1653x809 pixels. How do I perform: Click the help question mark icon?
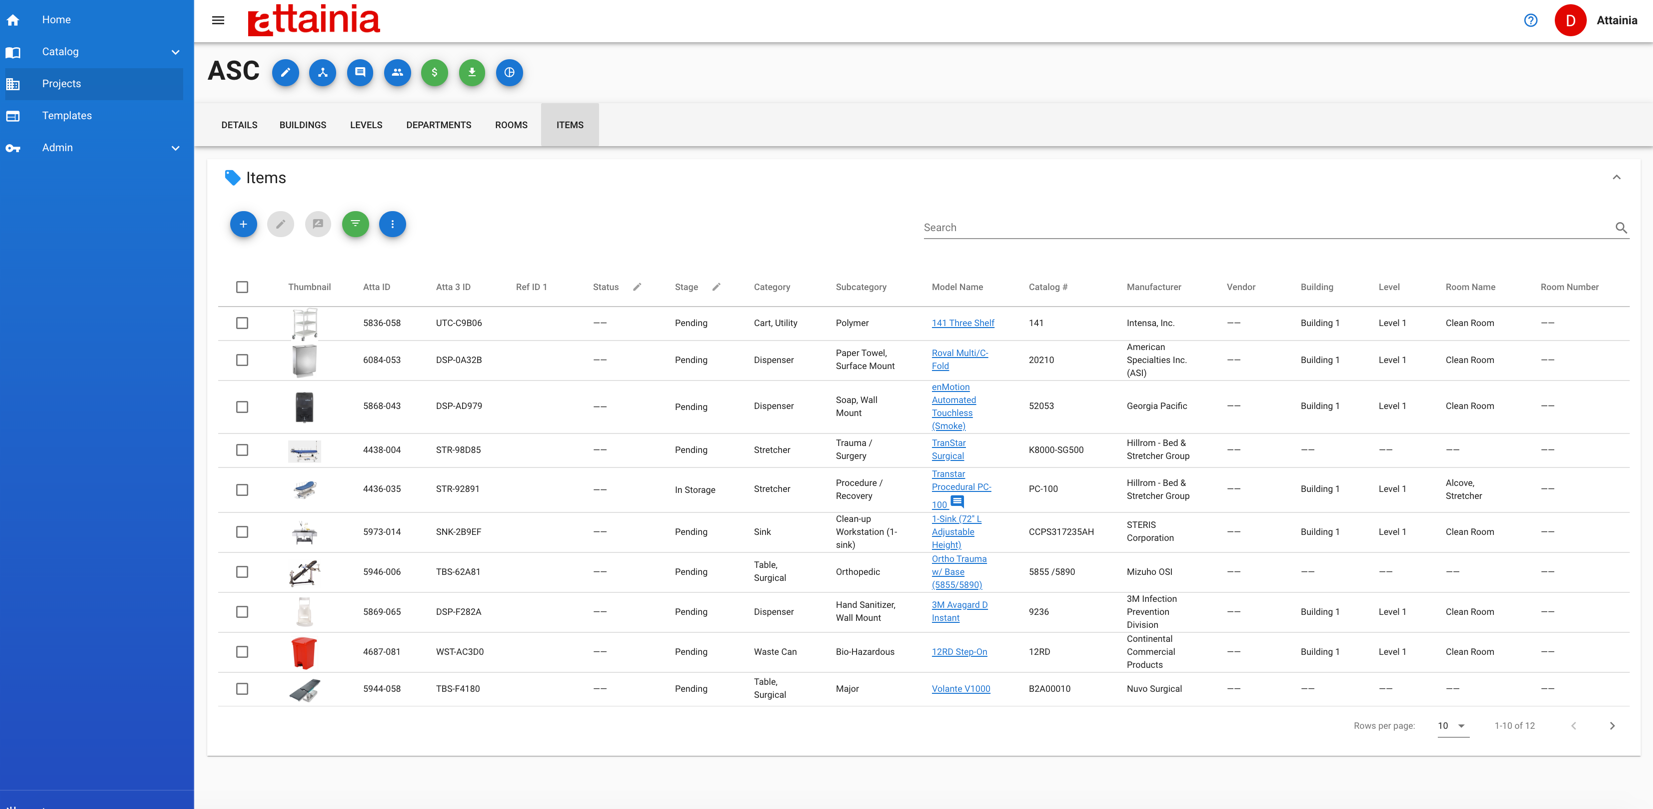pyautogui.click(x=1531, y=20)
